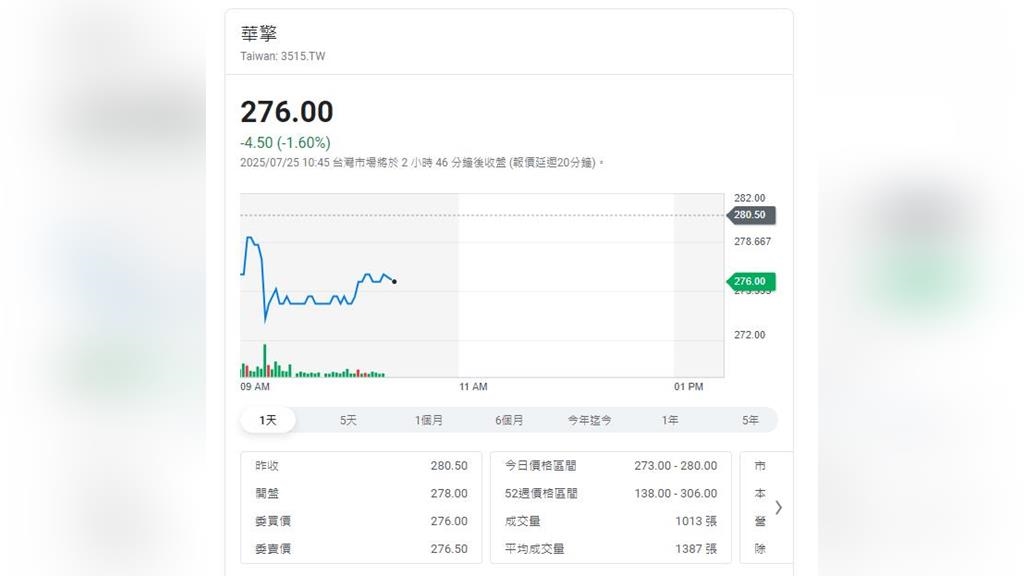Click the 昨收 280.50 row

click(x=361, y=466)
